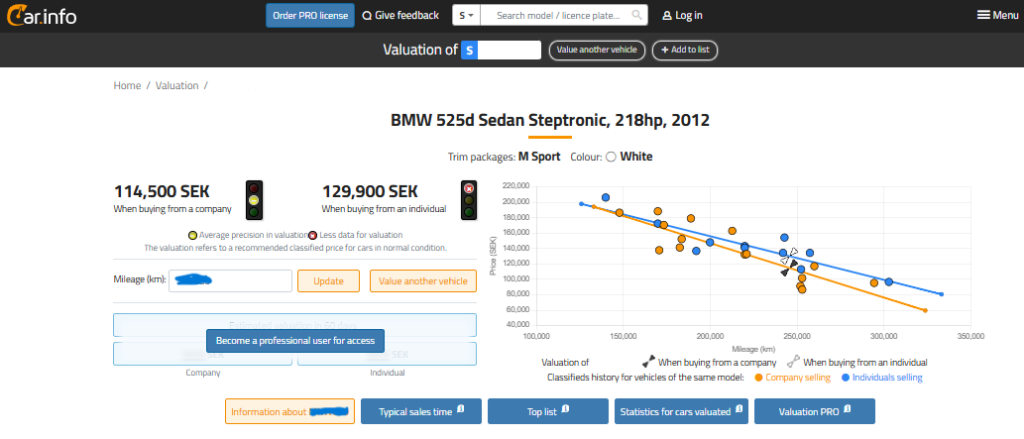Click the info icon on Typical sales time

click(x=461, y=410)
